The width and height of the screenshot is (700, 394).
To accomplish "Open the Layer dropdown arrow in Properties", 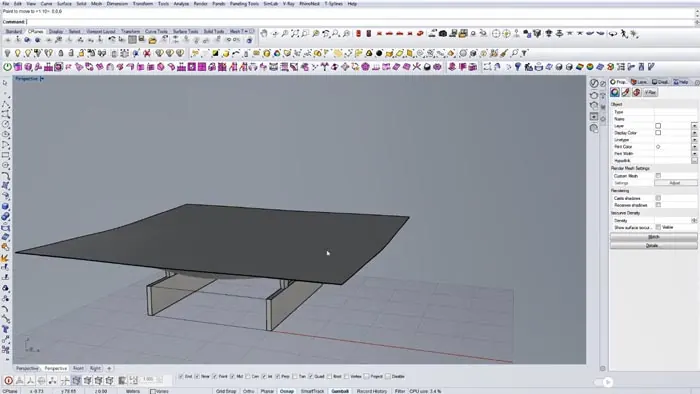I will click(694, 126).
